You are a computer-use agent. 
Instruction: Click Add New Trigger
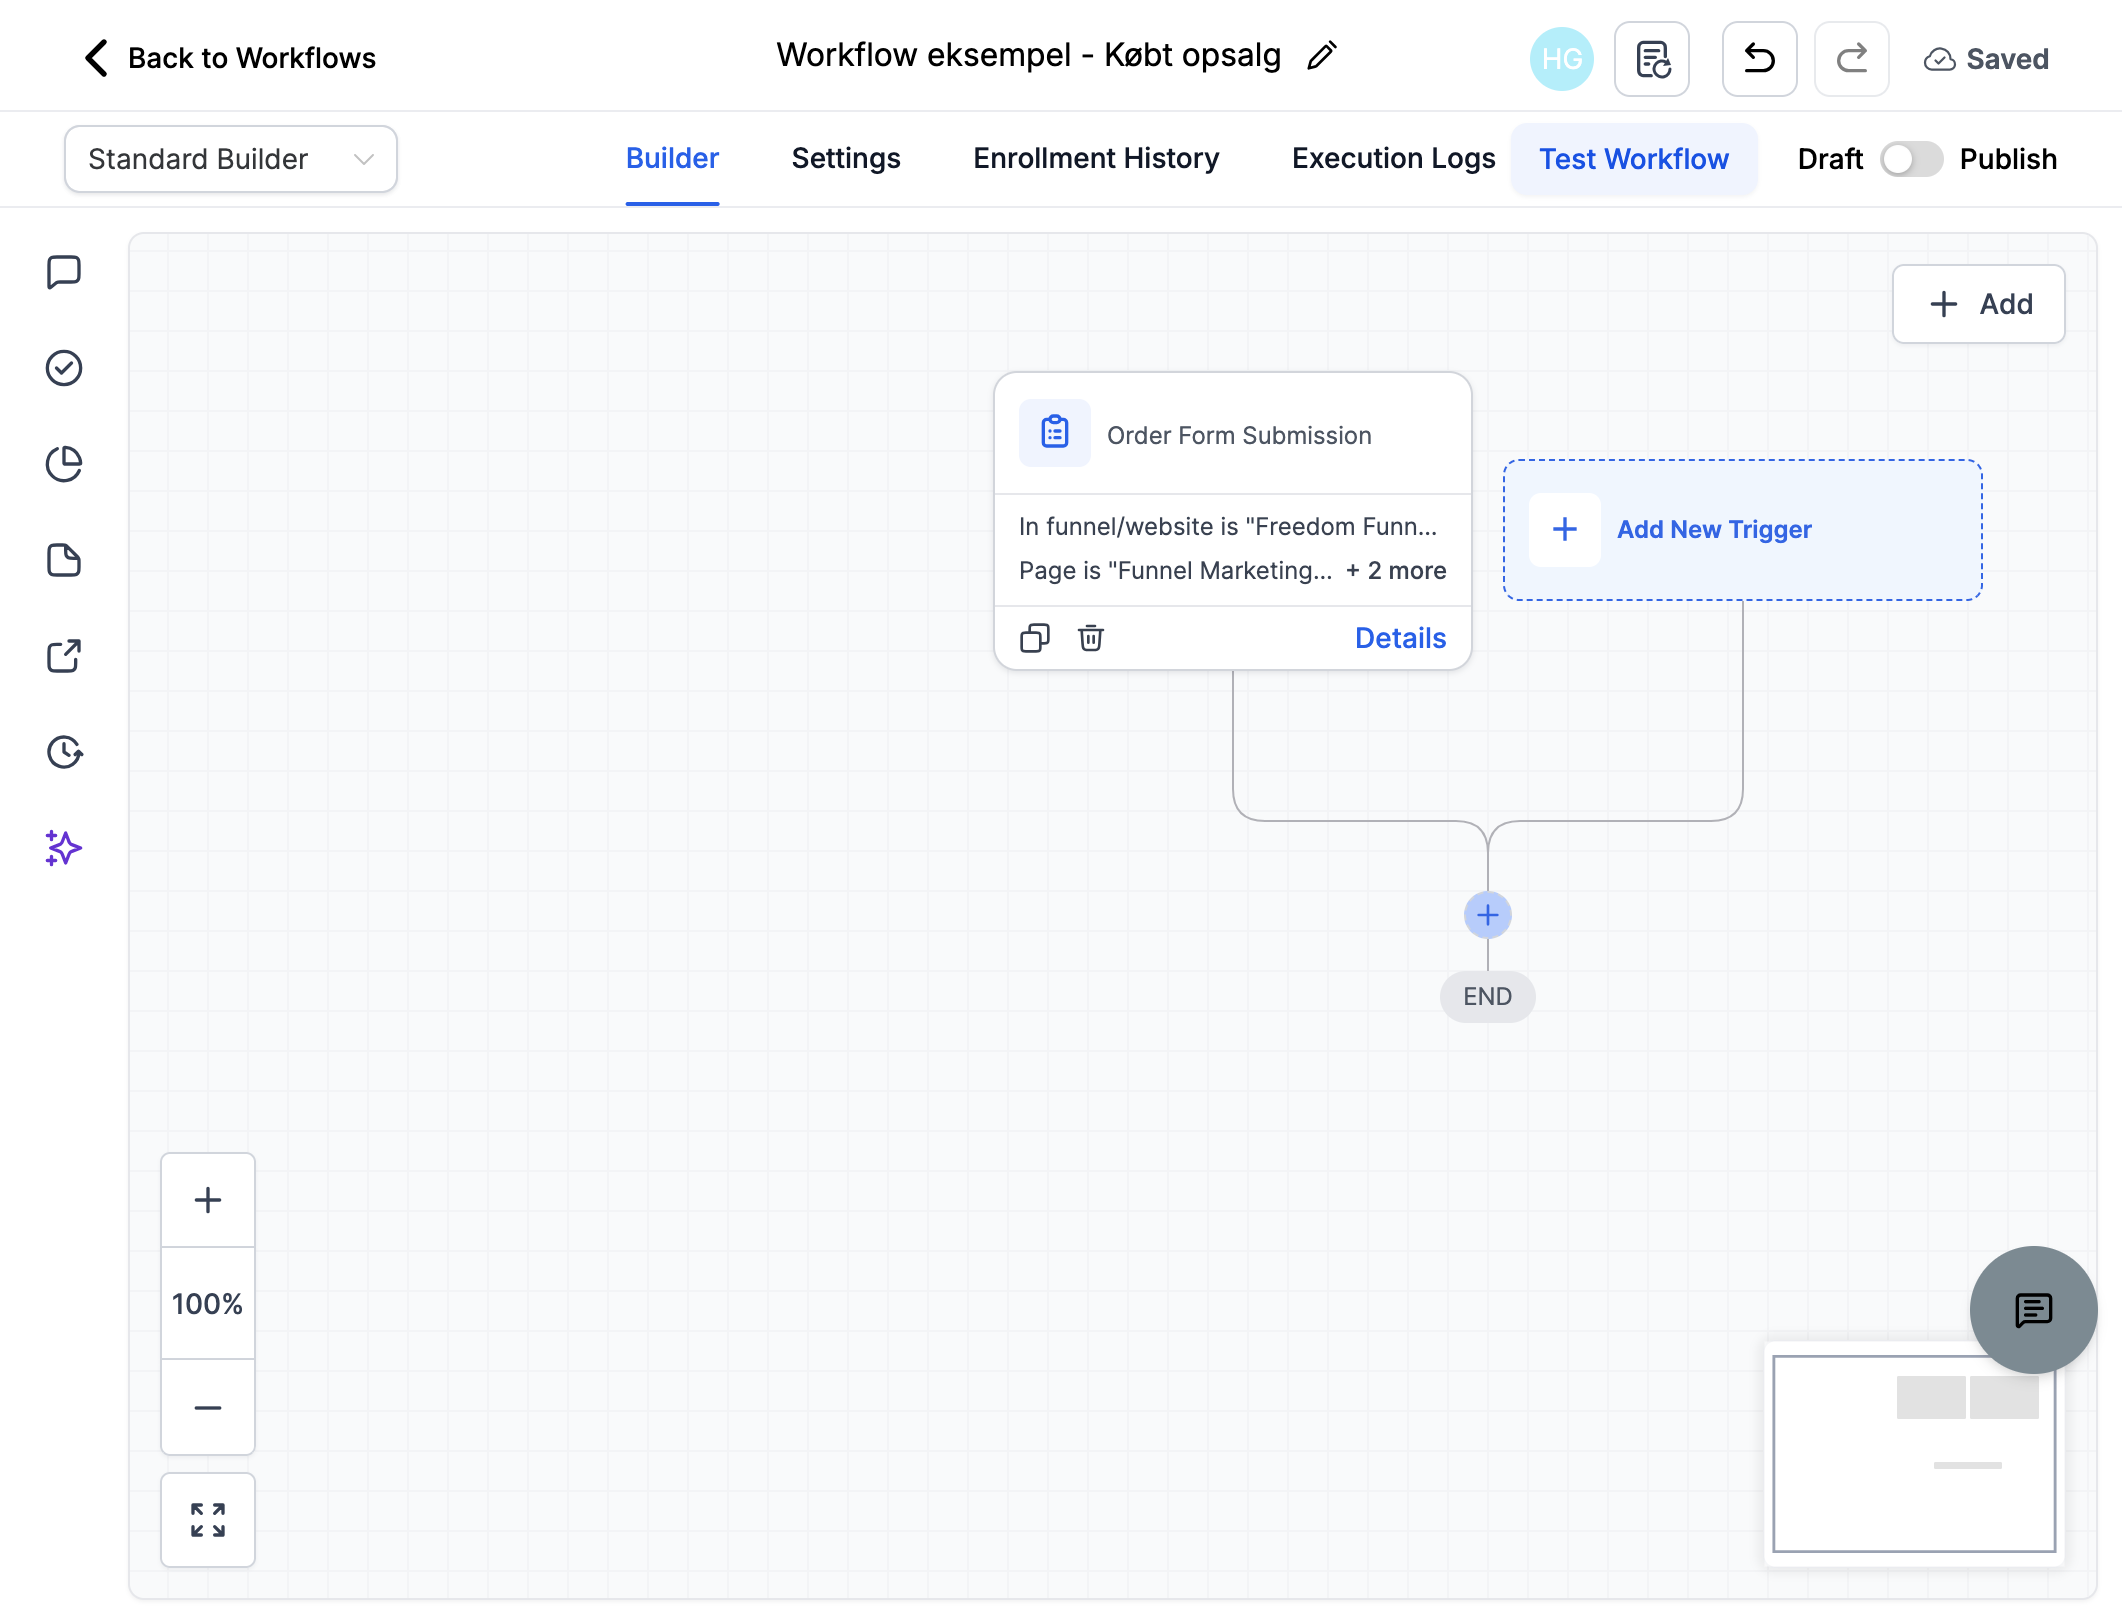(x=1743, y=530)
